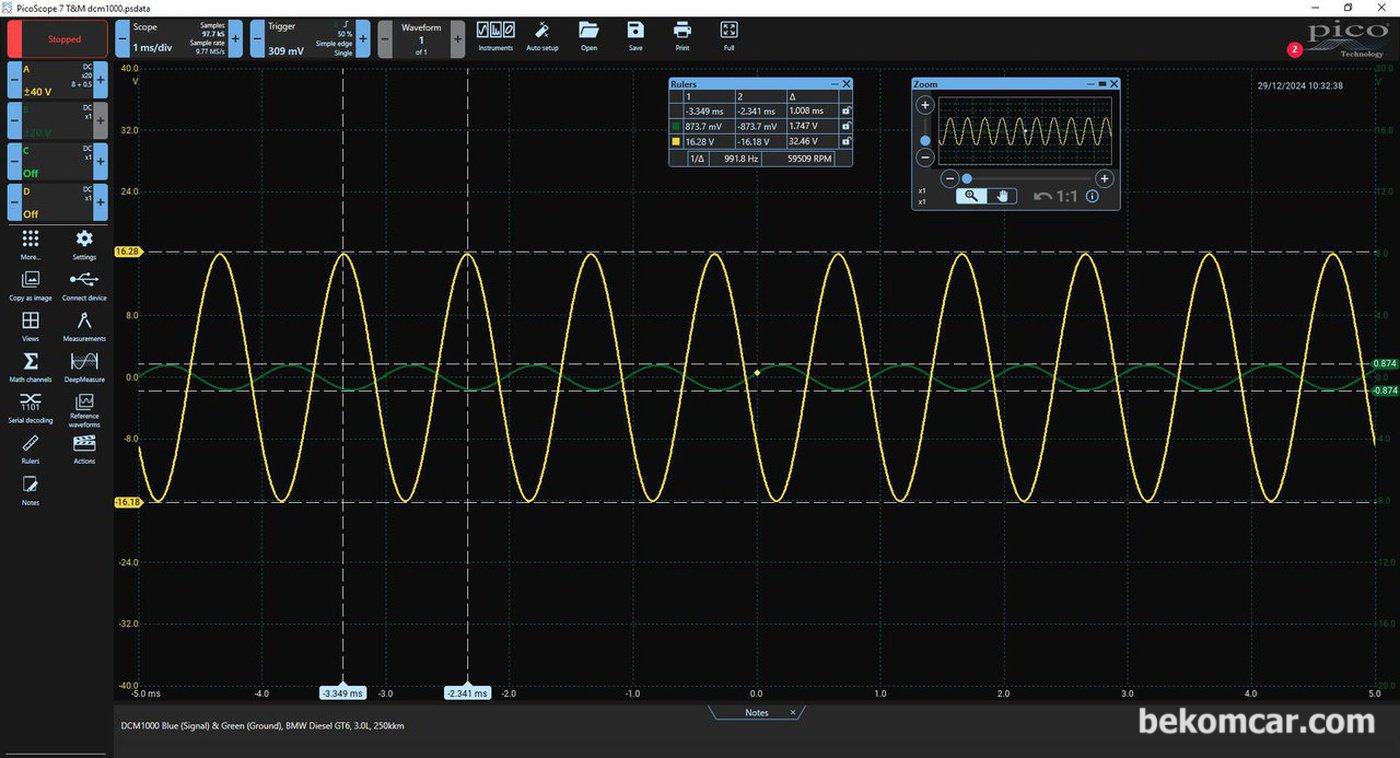Close the Notes tab

pyautogui.click(x=793, y=713)
